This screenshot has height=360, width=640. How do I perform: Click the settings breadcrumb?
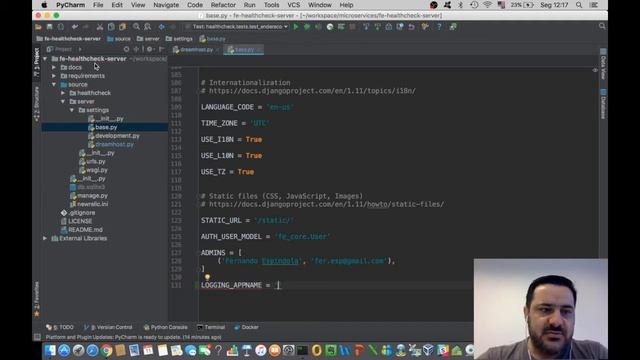pos(179,39)
